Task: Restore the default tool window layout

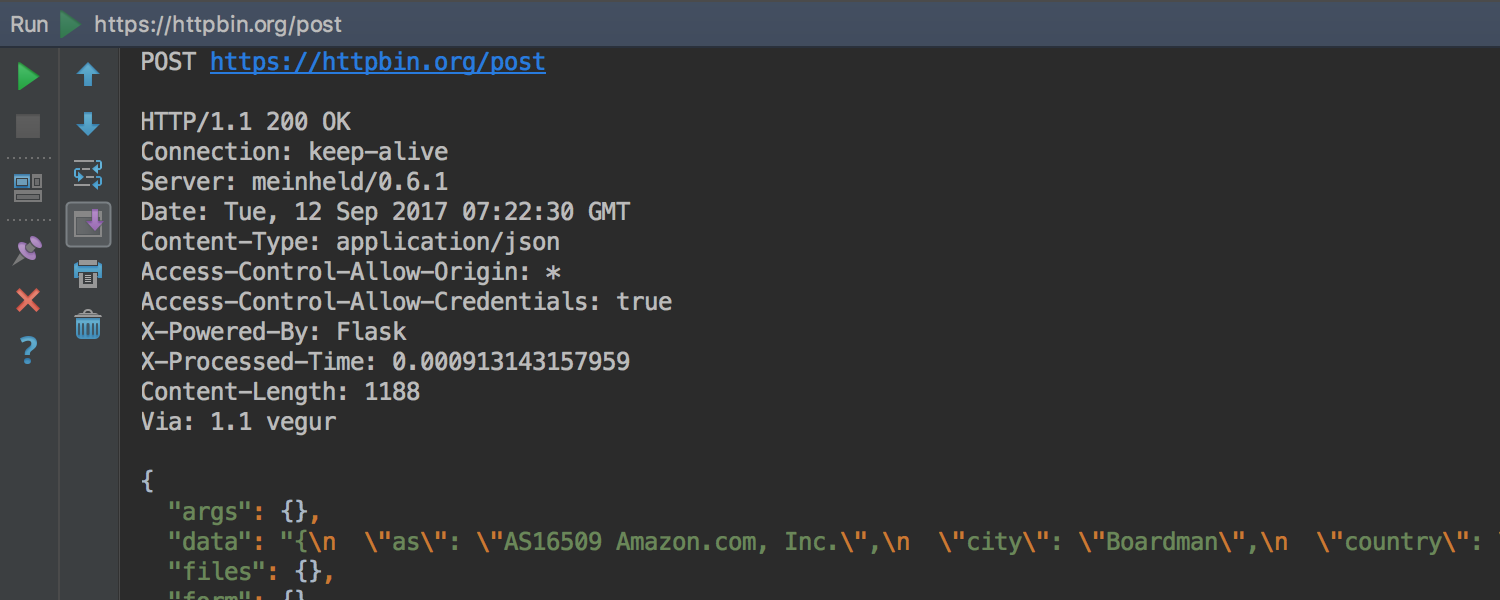Action: (28, 188)
